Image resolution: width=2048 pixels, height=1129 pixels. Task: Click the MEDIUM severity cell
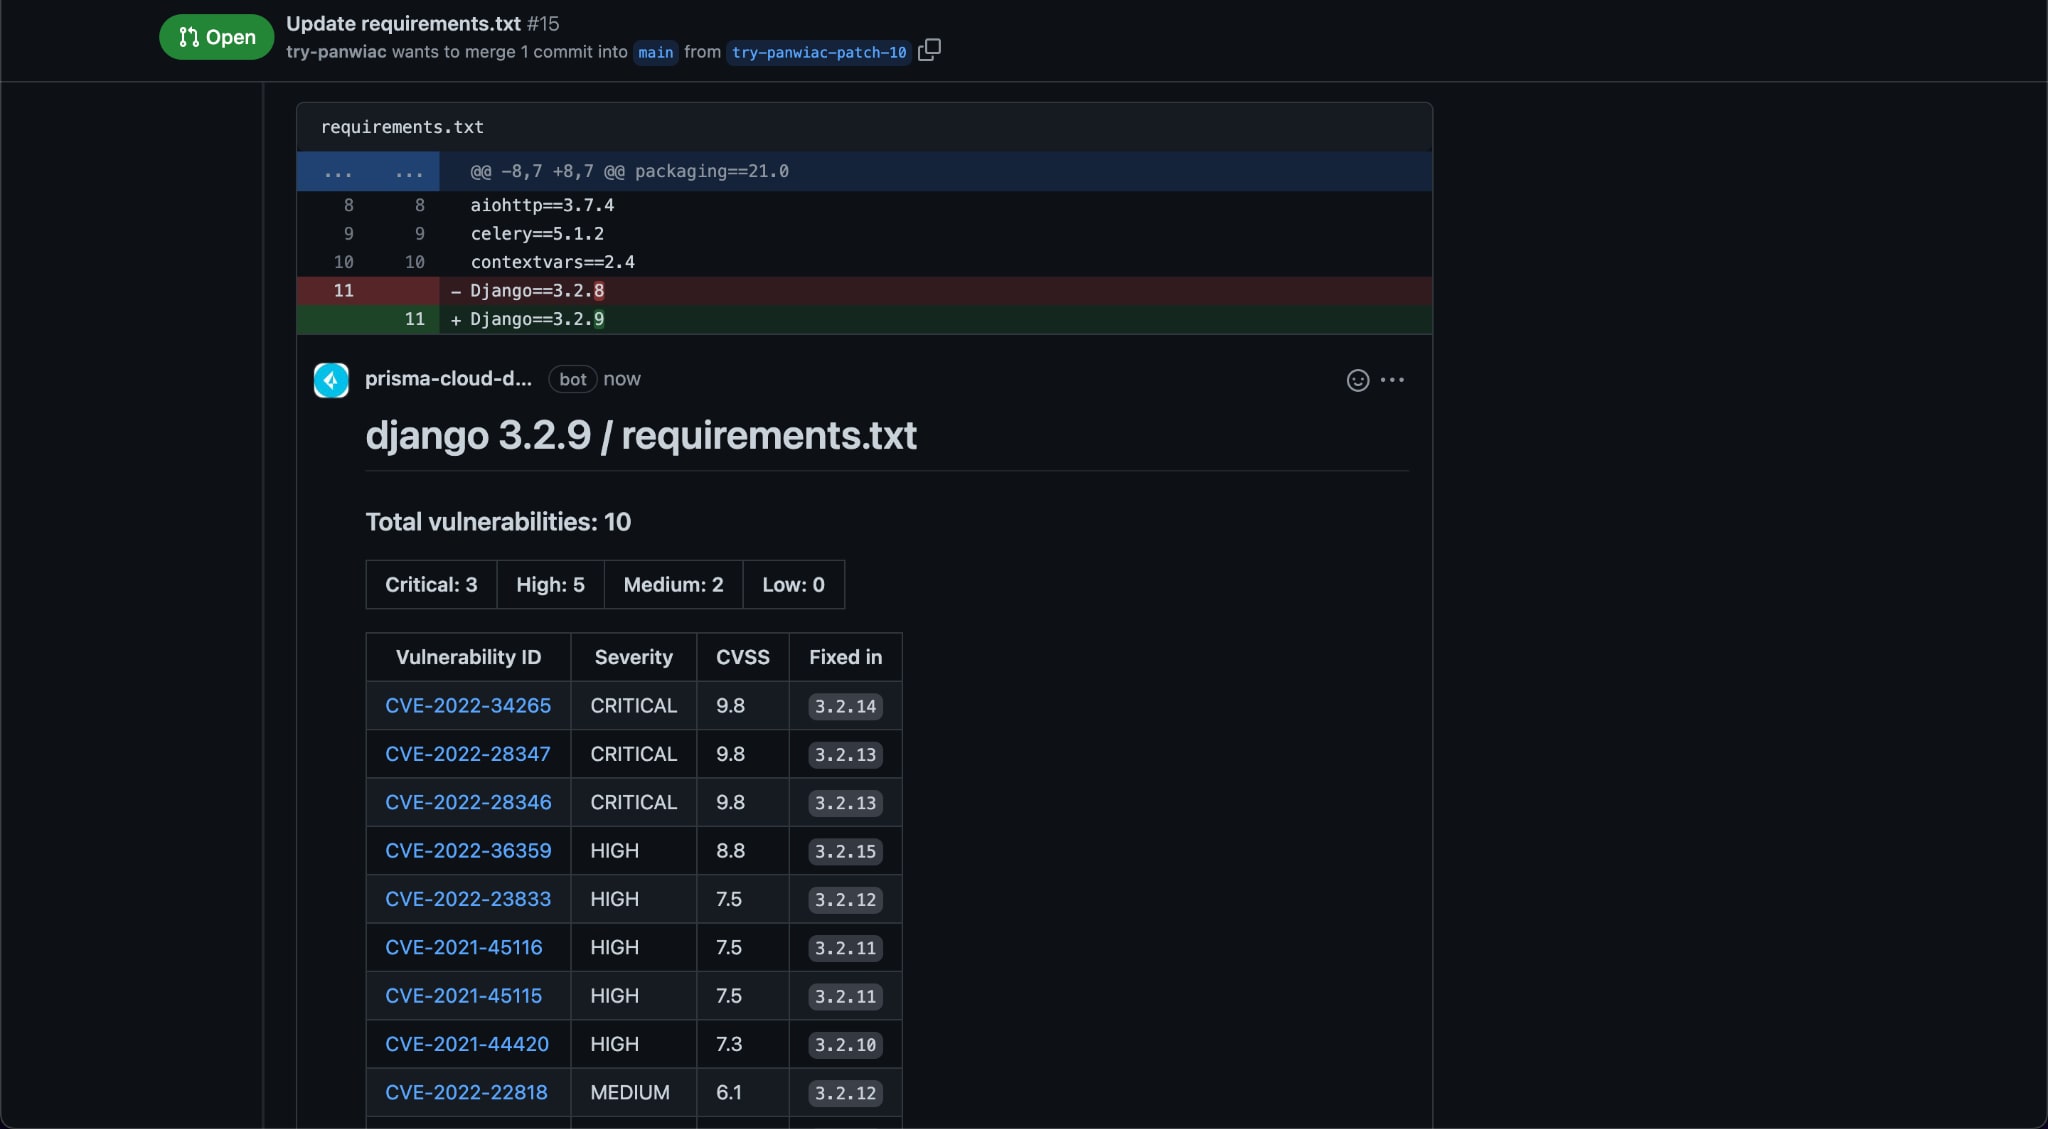tap(633, 1092)
